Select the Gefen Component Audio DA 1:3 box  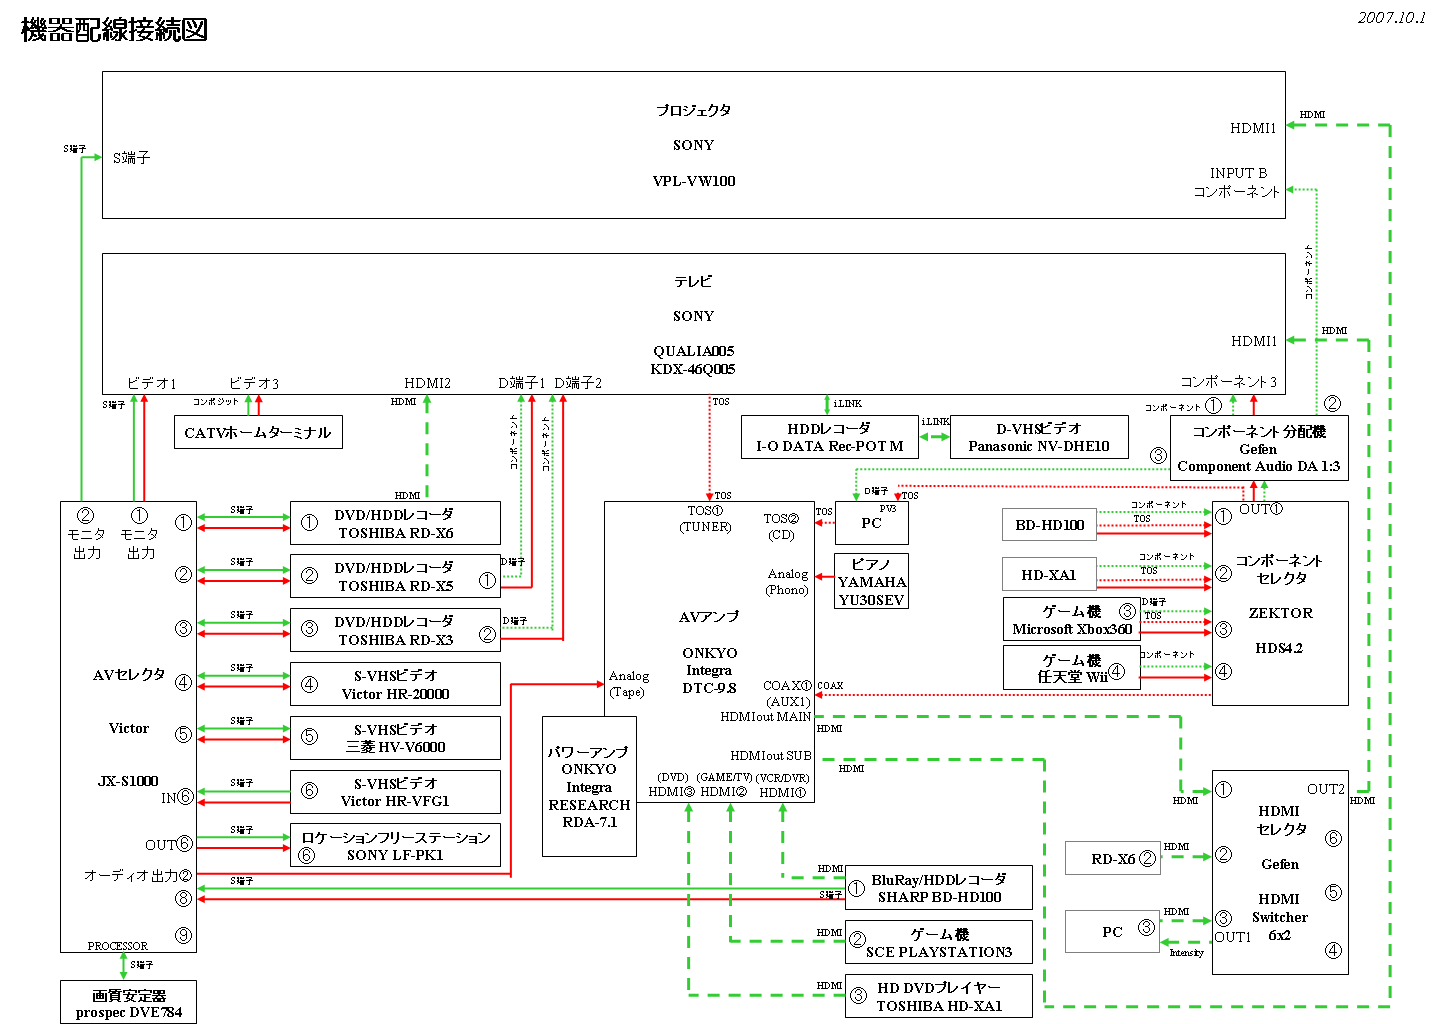click(1258, 449)
